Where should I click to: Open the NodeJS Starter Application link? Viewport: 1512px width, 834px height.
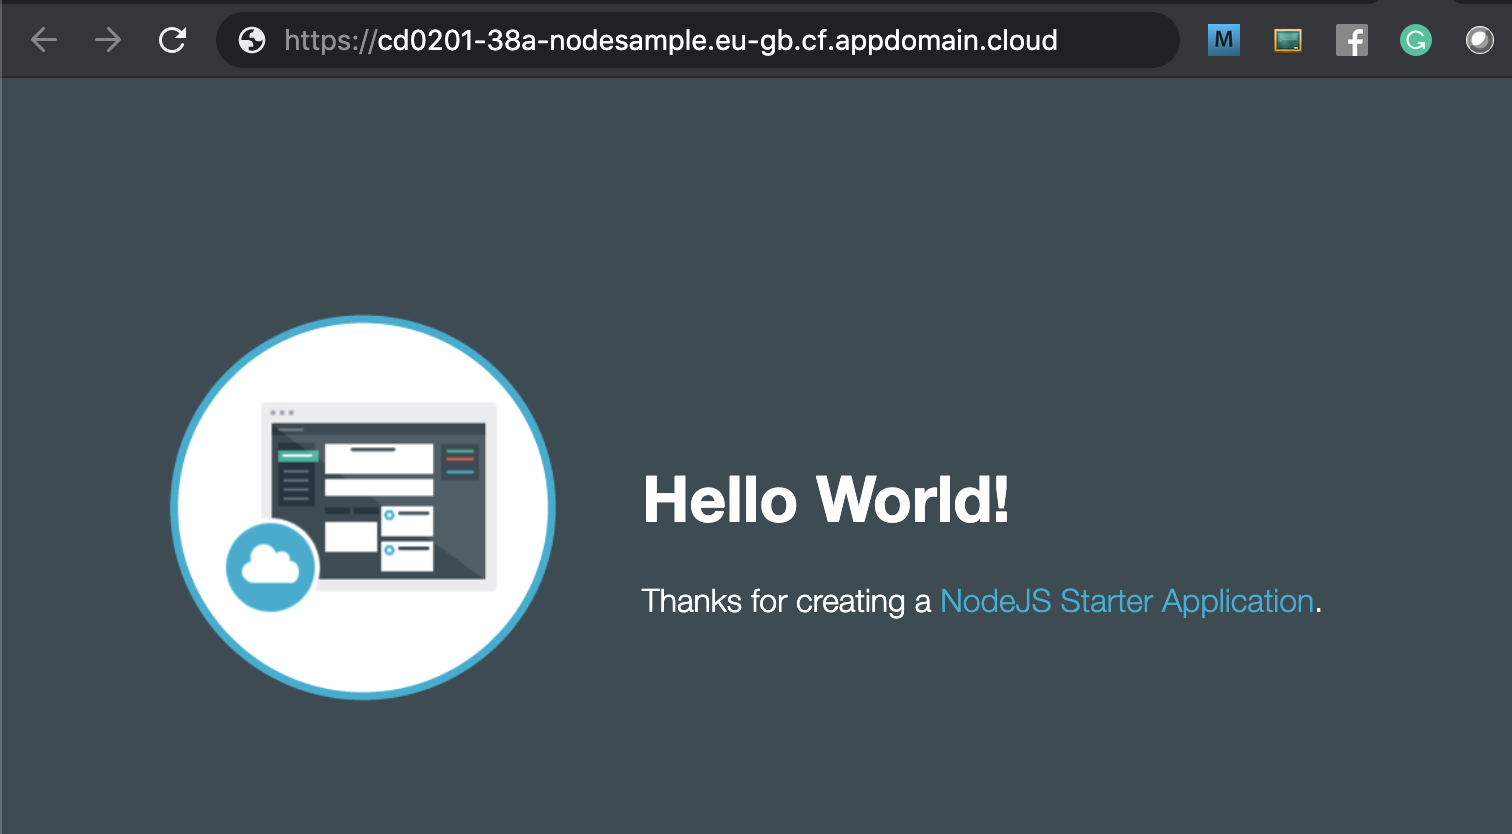point(1127,601)
